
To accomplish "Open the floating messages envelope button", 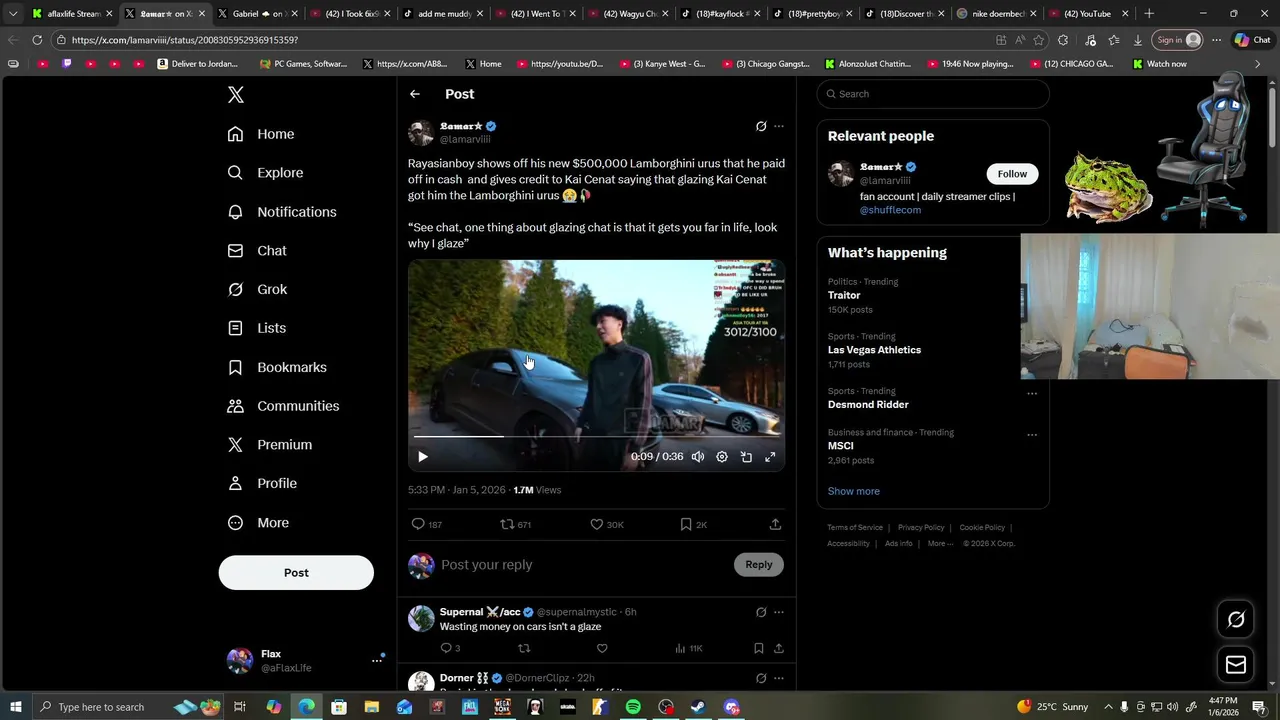I will (1236, 665).
